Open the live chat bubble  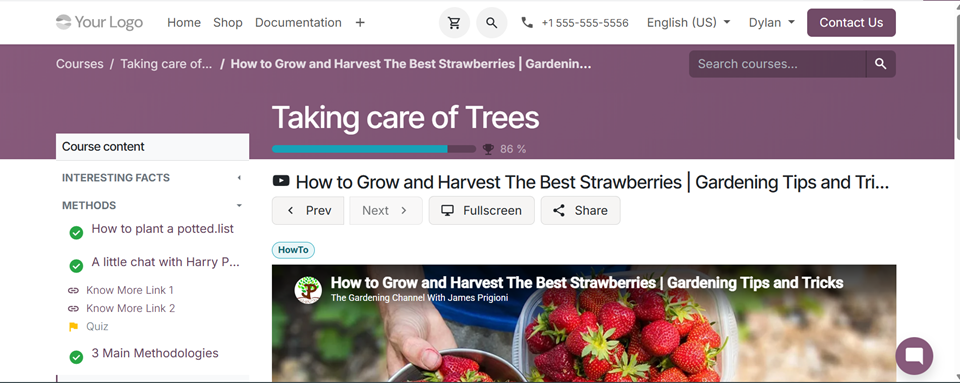tap(914, 356)
